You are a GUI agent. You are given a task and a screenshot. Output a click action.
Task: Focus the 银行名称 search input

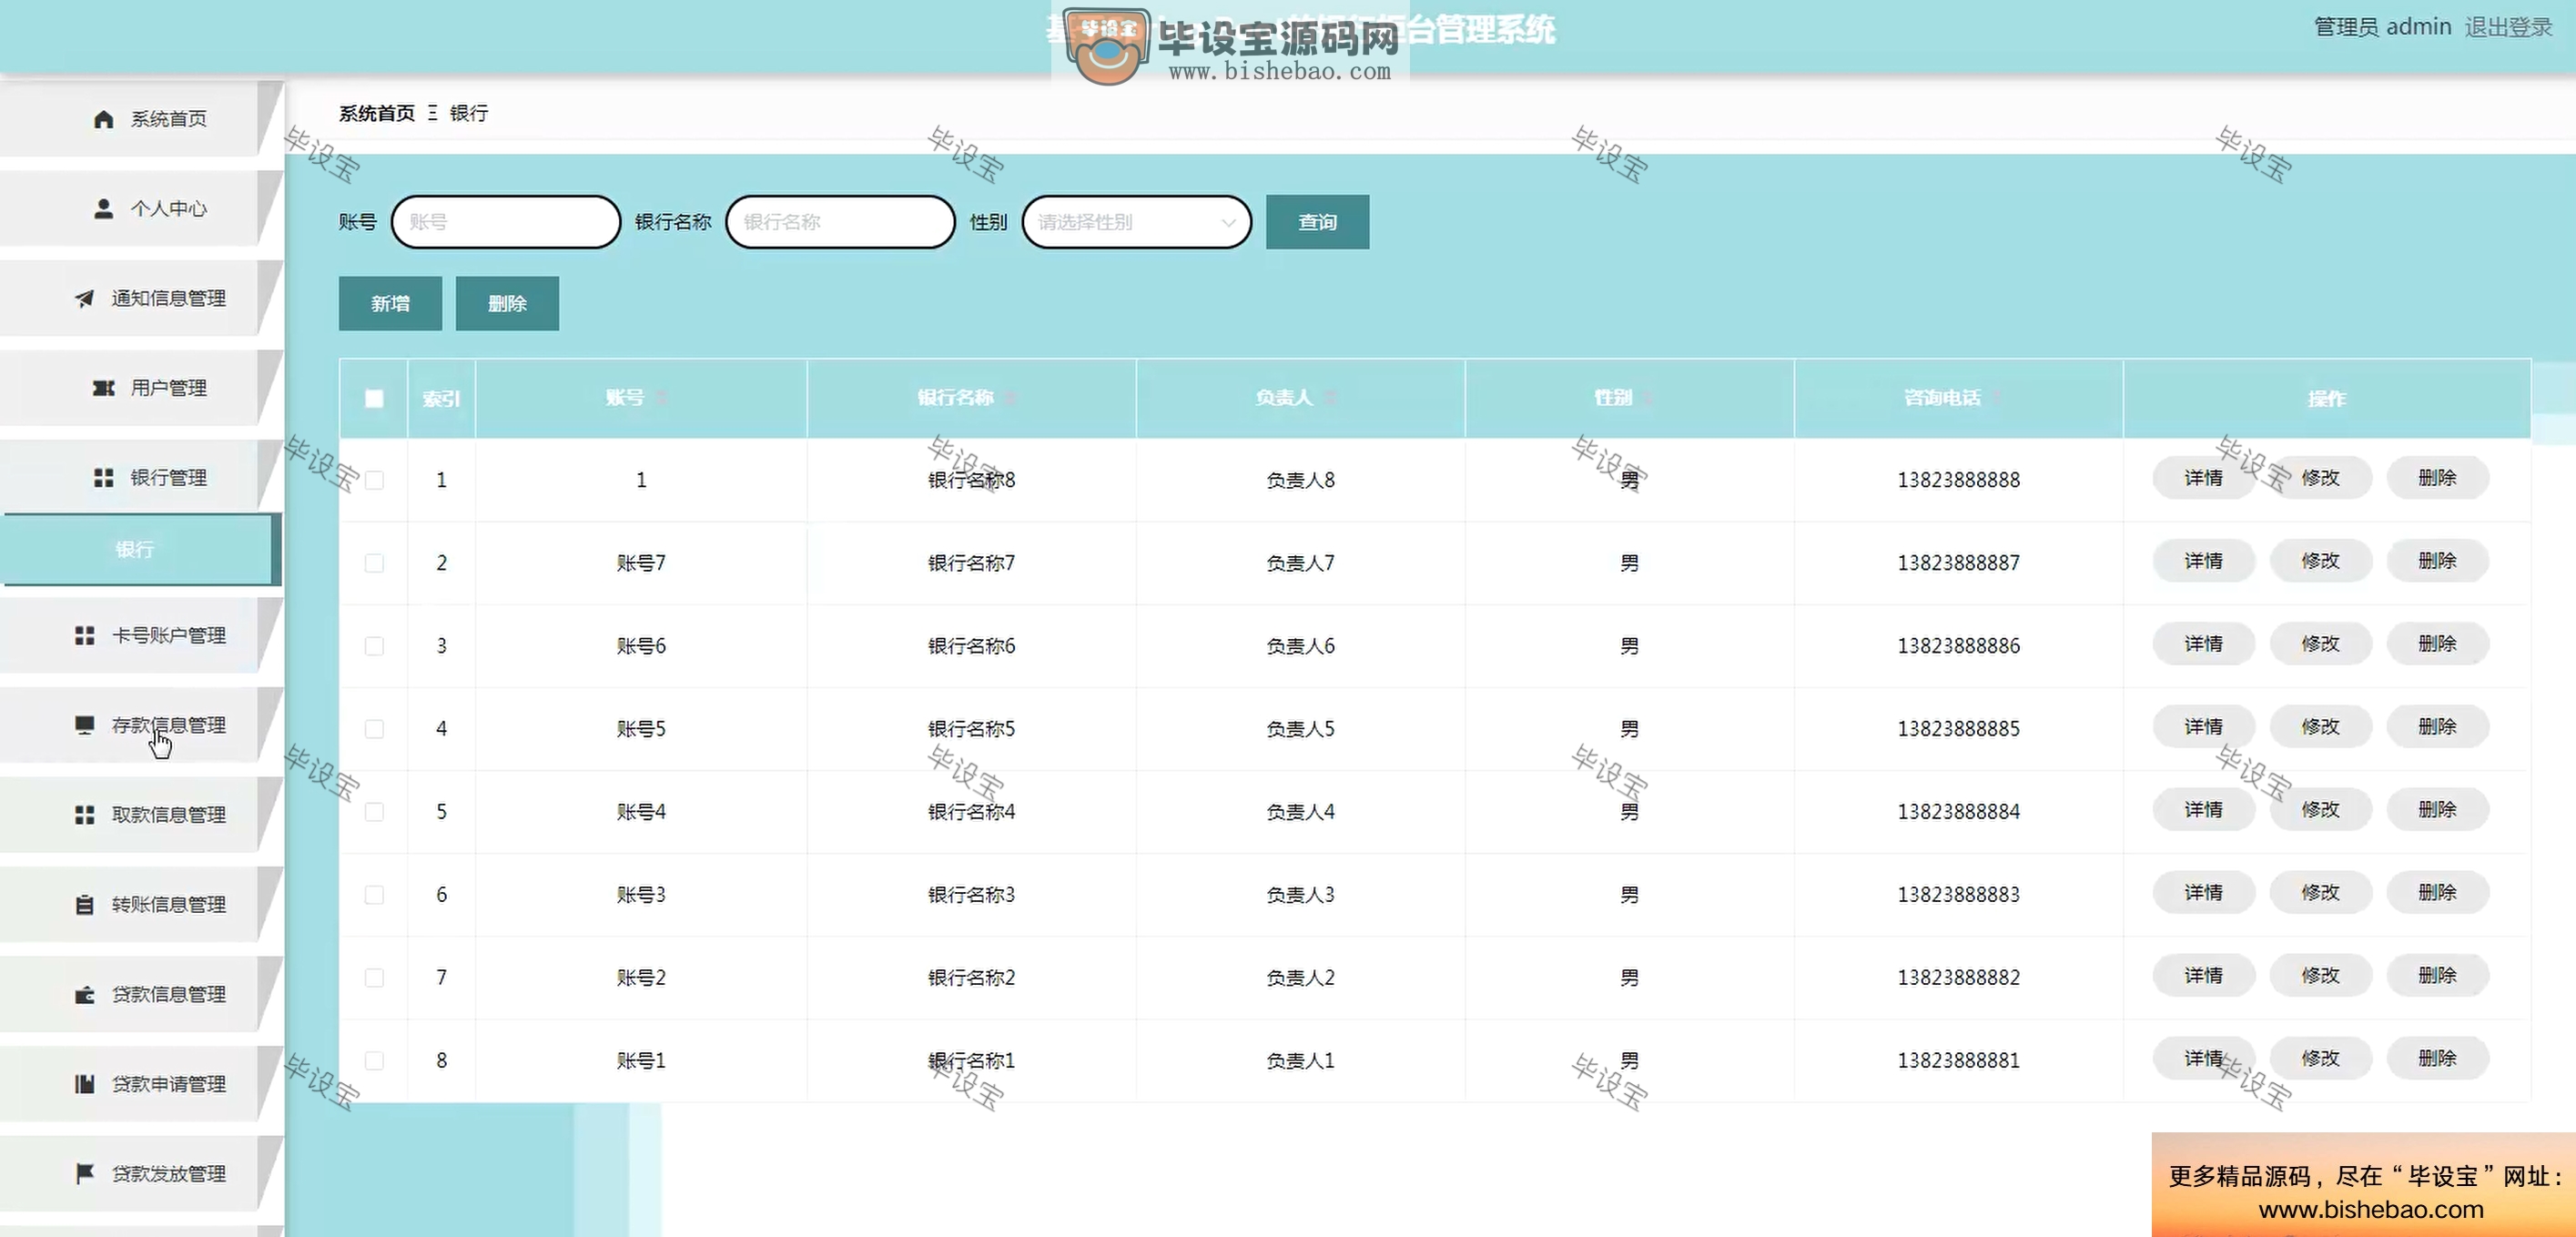point(840,222)
